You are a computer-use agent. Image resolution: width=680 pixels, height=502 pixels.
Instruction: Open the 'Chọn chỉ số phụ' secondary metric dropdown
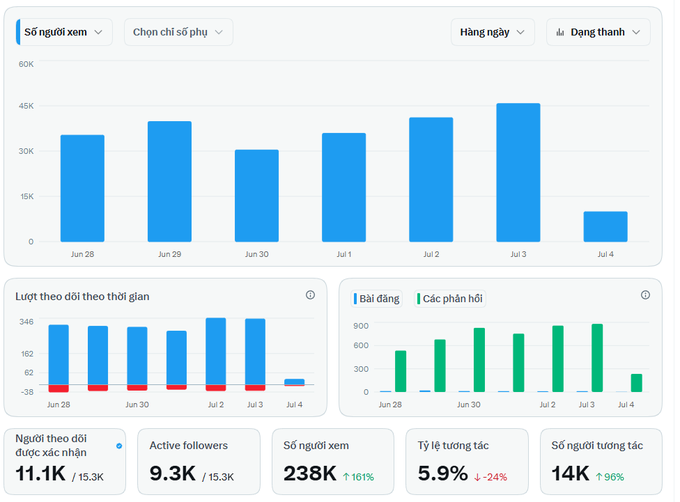coord(178,32)
